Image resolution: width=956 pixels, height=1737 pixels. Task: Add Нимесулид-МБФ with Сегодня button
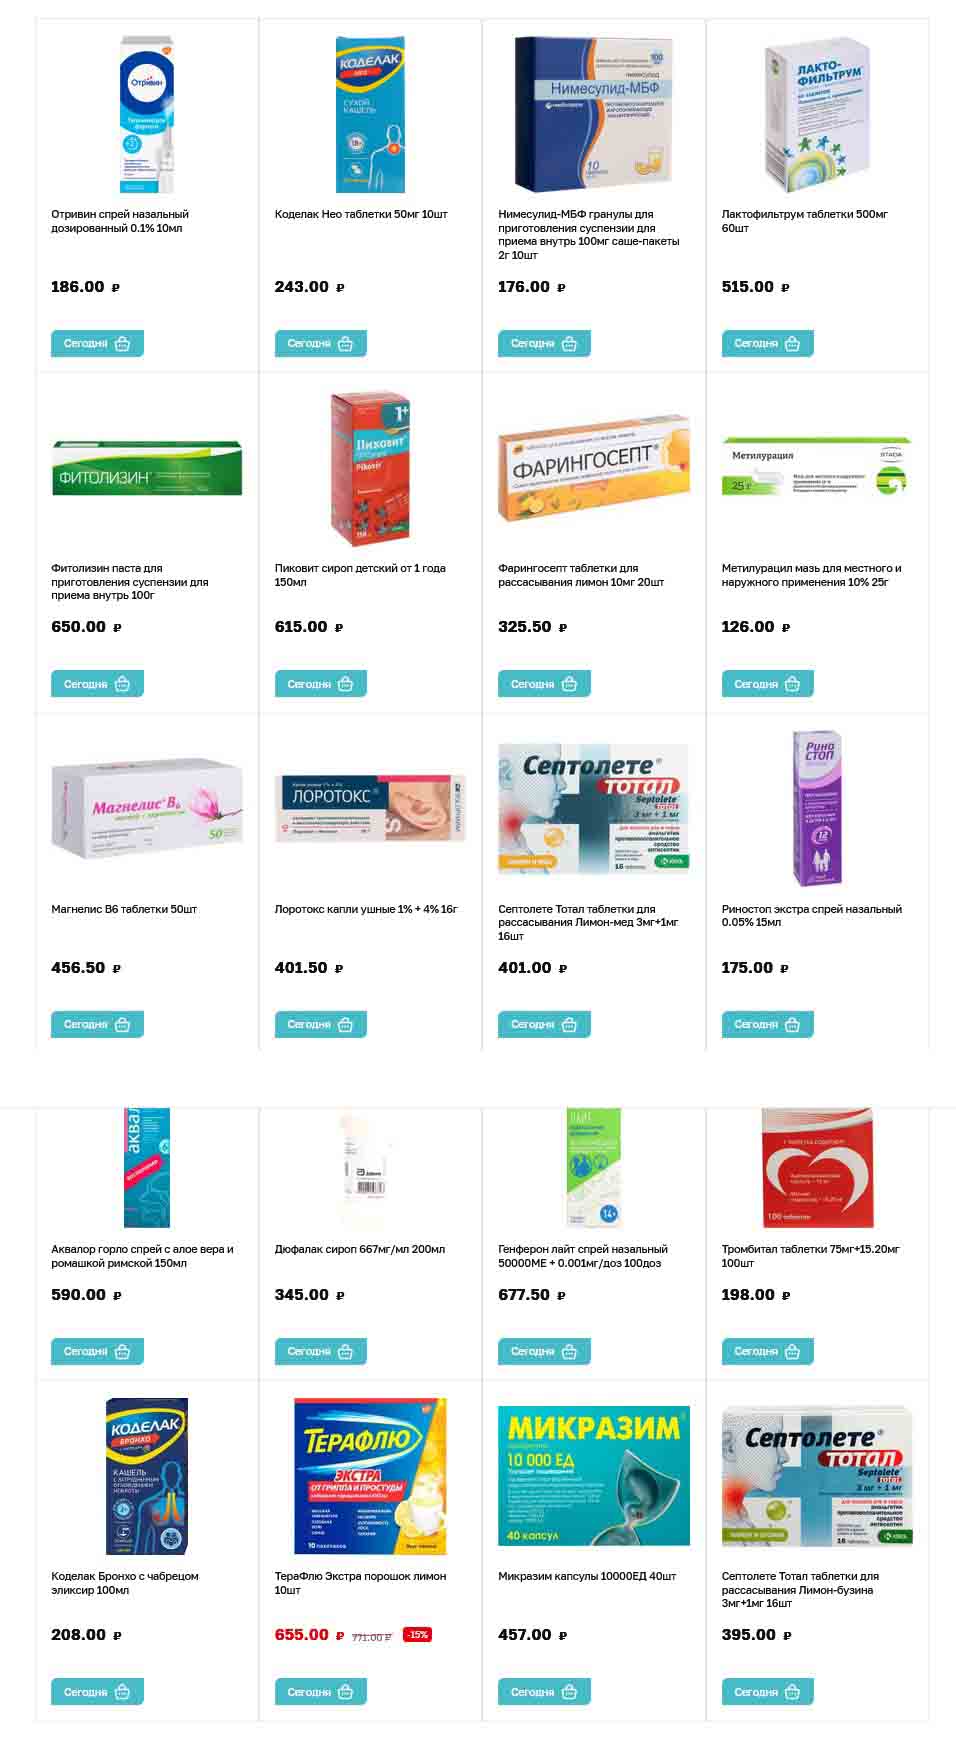click(x=544, y=344)
